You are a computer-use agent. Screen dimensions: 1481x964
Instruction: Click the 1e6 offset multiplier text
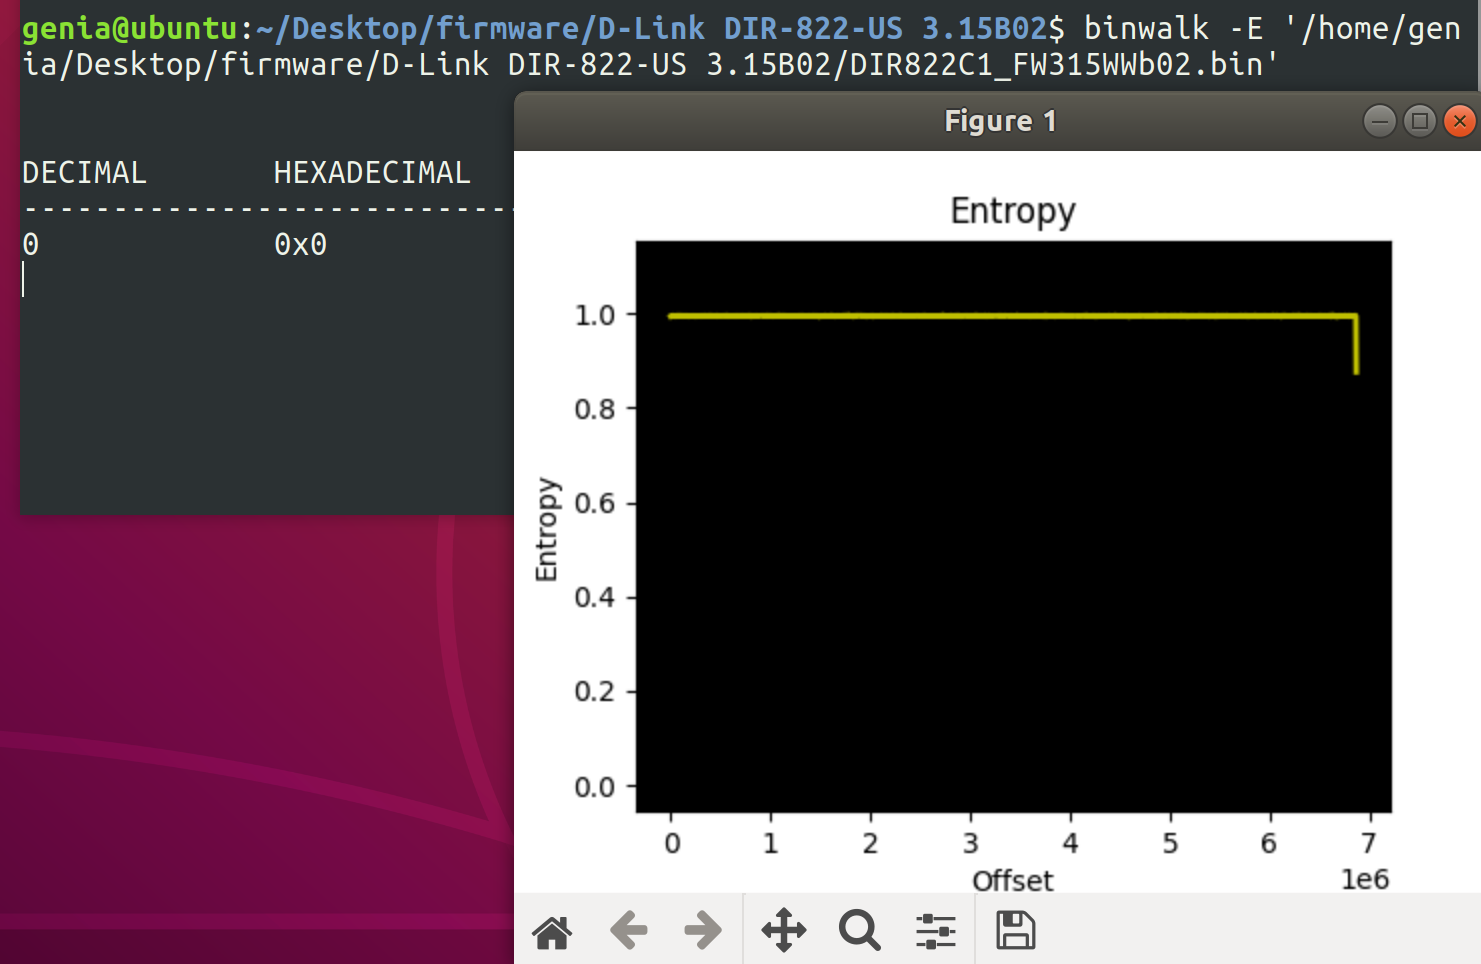[x=1364, y=880]
